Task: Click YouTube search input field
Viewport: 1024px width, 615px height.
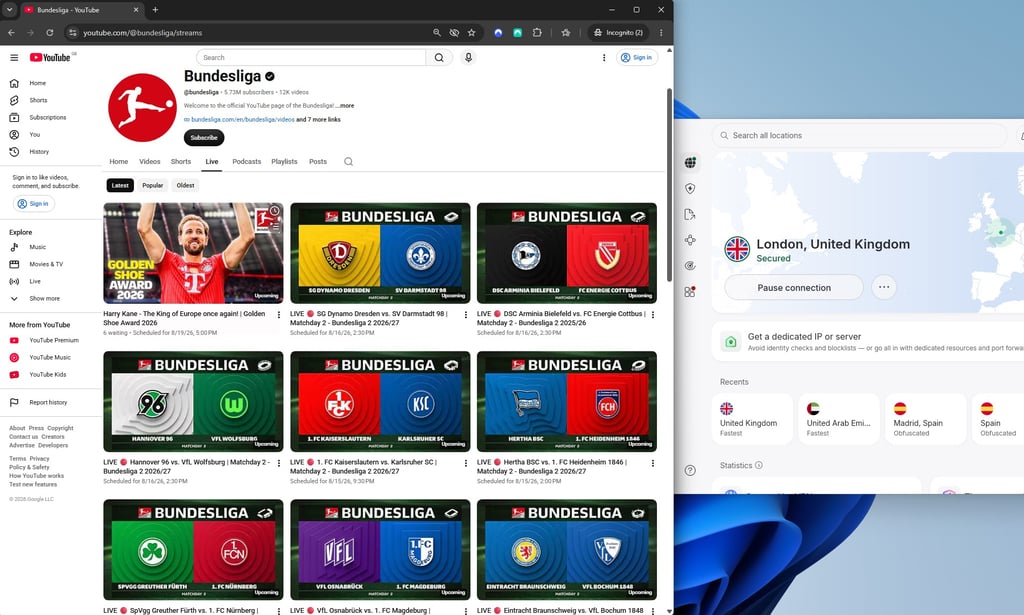Action: [x=311, y=57]
